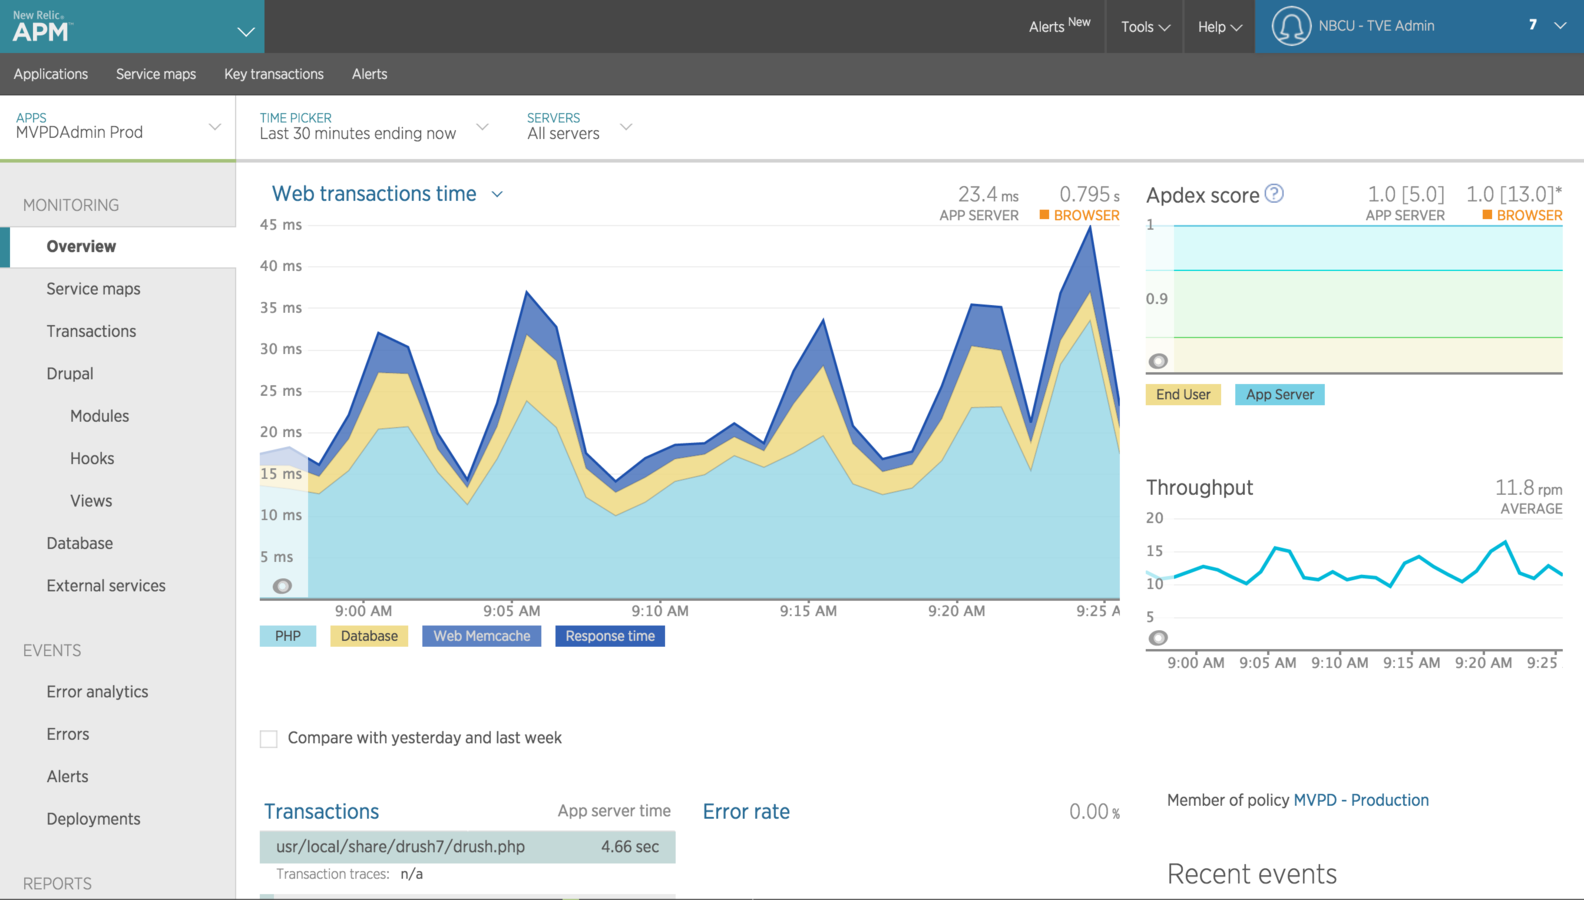The image size is (1584, 900).
Task: Toggle the App Server apdex legend
Action: coord(1280,395)
